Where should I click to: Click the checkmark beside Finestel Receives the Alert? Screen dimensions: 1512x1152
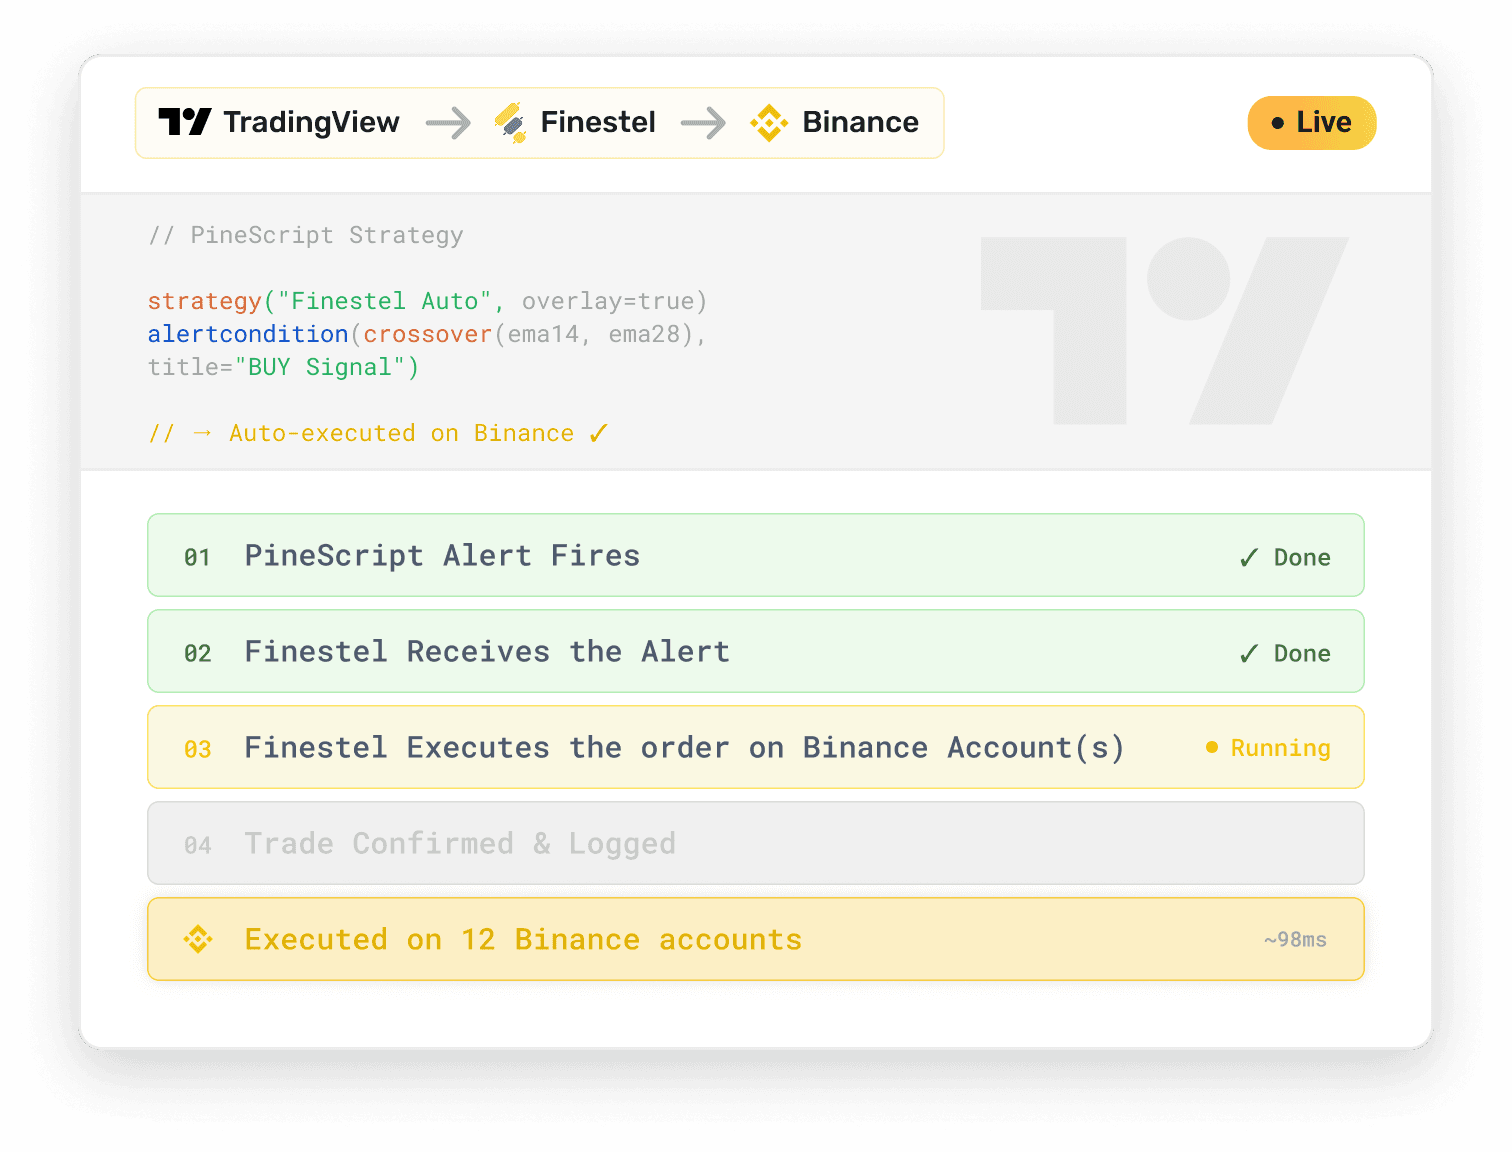1249,654
